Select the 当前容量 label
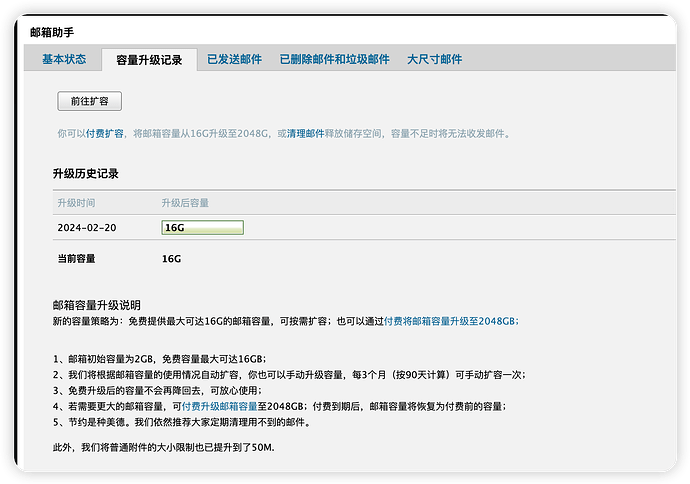The height and width of the screenshot is (484, 690). pos(76,258)
